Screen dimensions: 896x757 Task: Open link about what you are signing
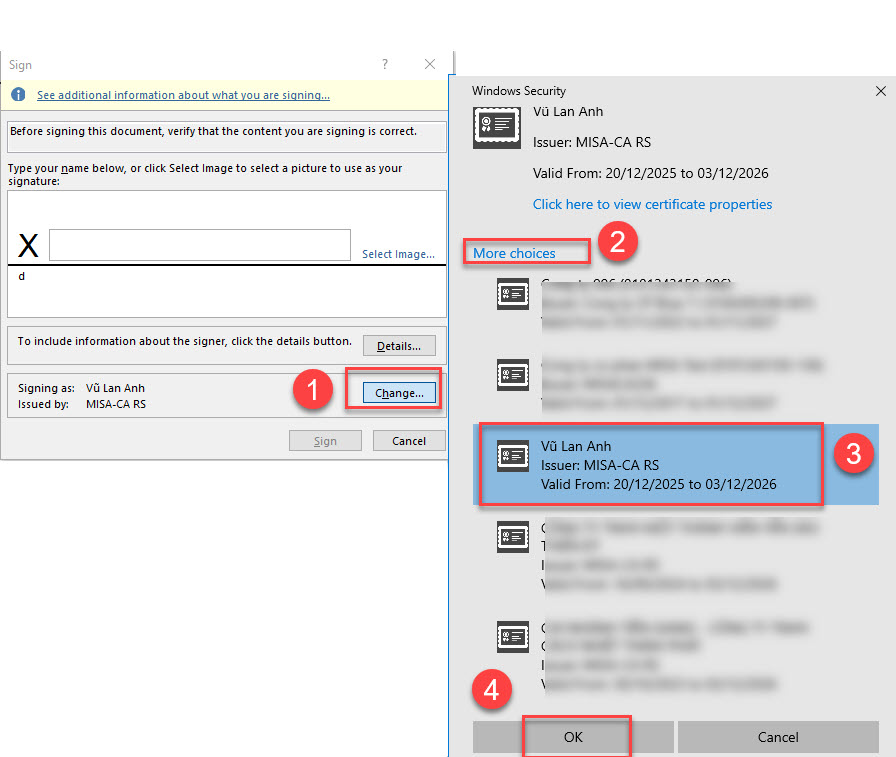(x=183, y=95)
